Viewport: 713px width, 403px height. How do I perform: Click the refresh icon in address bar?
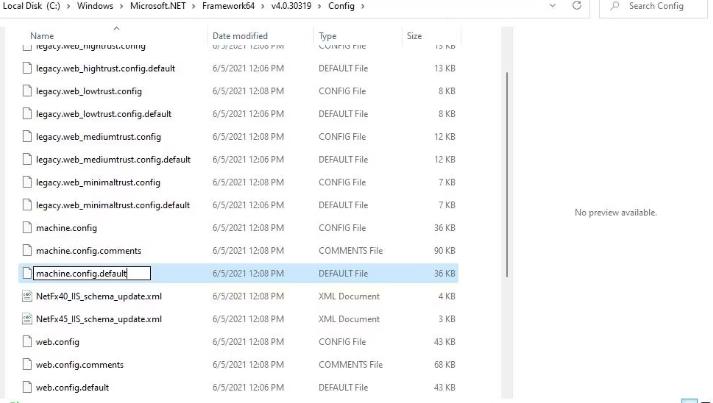(x=577, y=6)
